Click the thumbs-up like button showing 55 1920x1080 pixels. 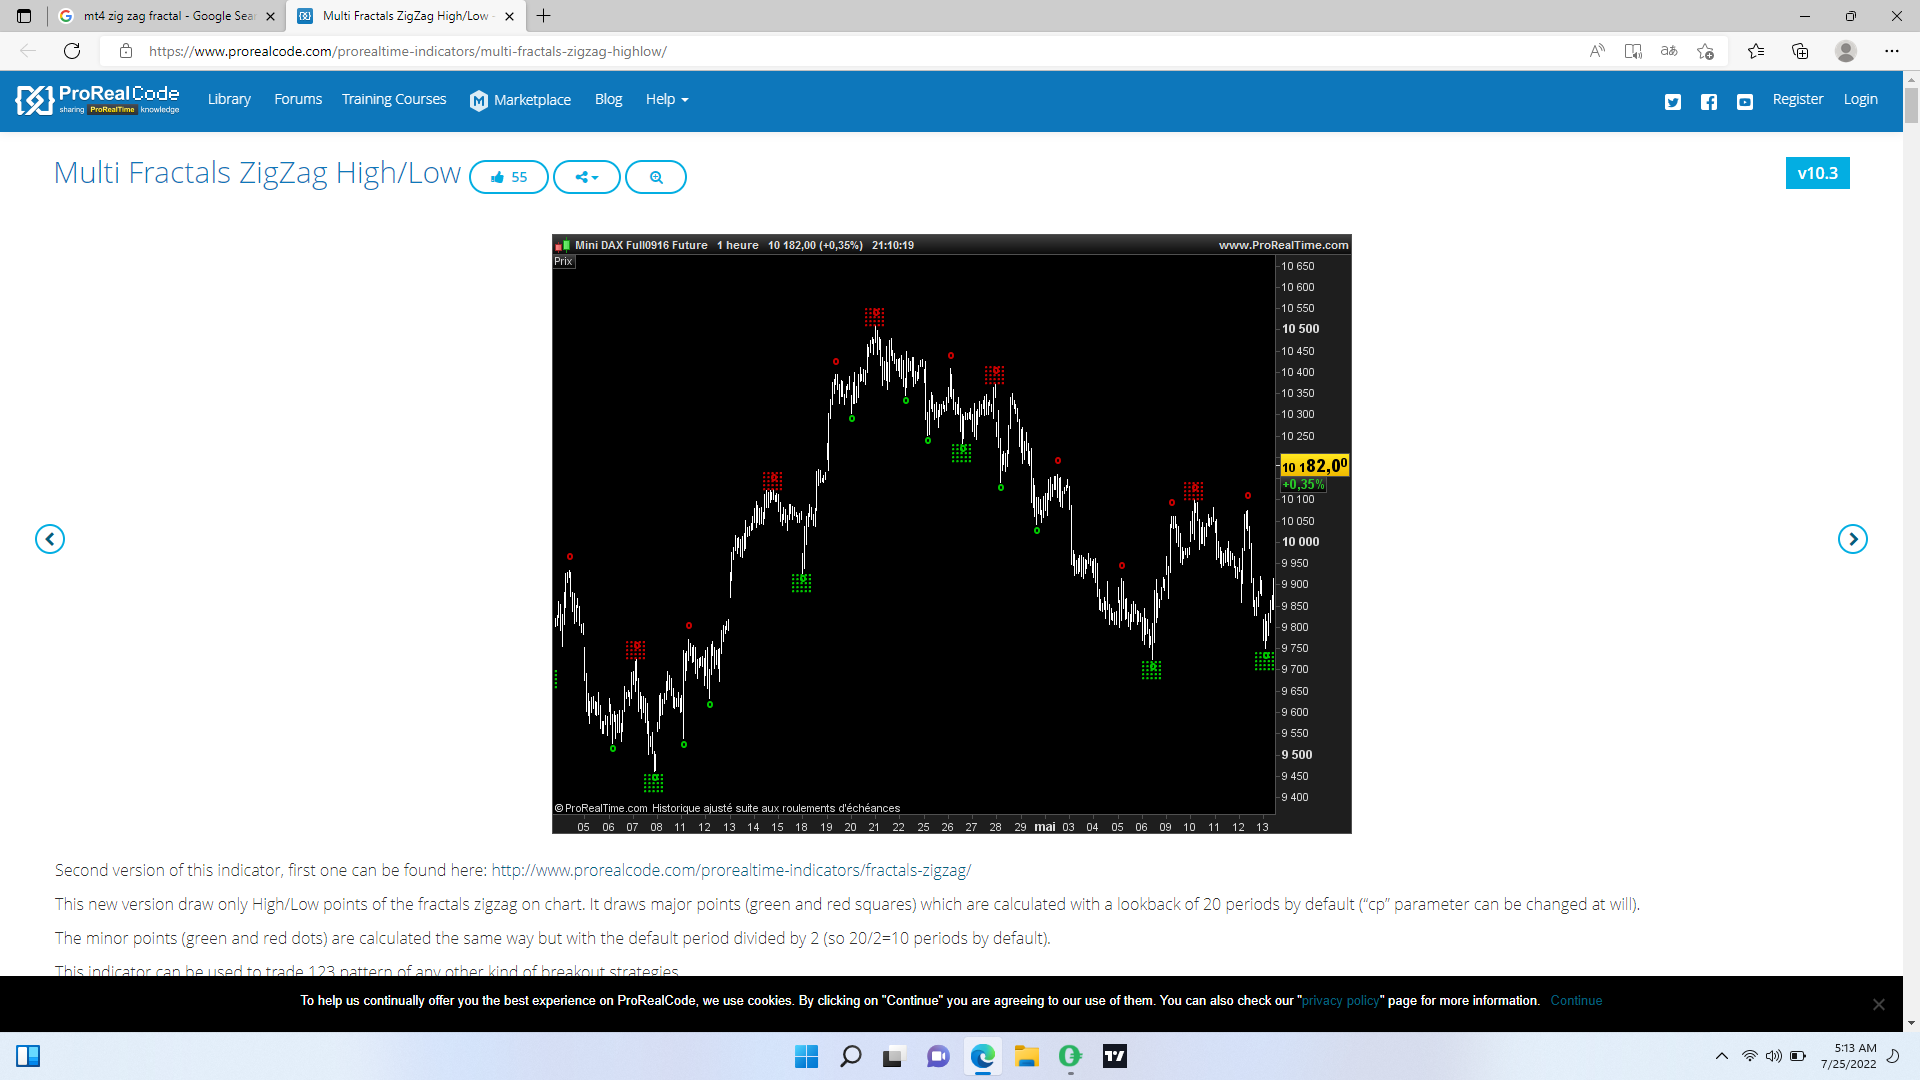pyautogui.click(x=508, y=177)
